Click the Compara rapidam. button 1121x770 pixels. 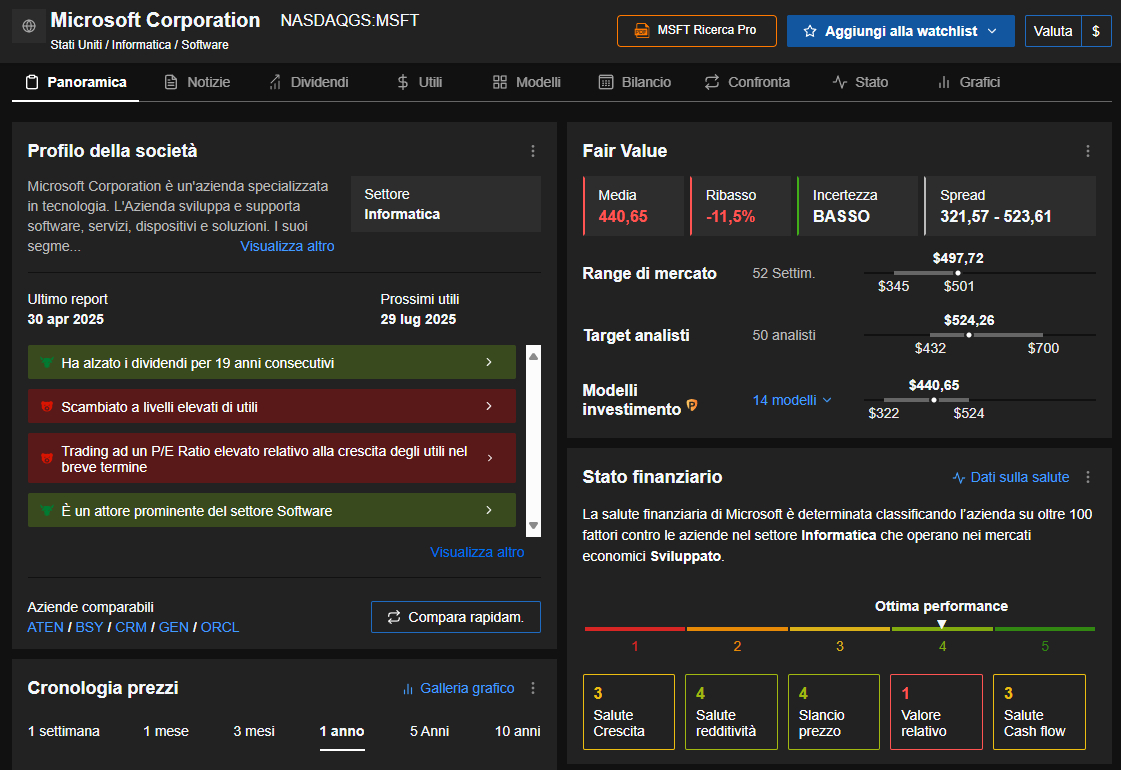click(455, 617)
